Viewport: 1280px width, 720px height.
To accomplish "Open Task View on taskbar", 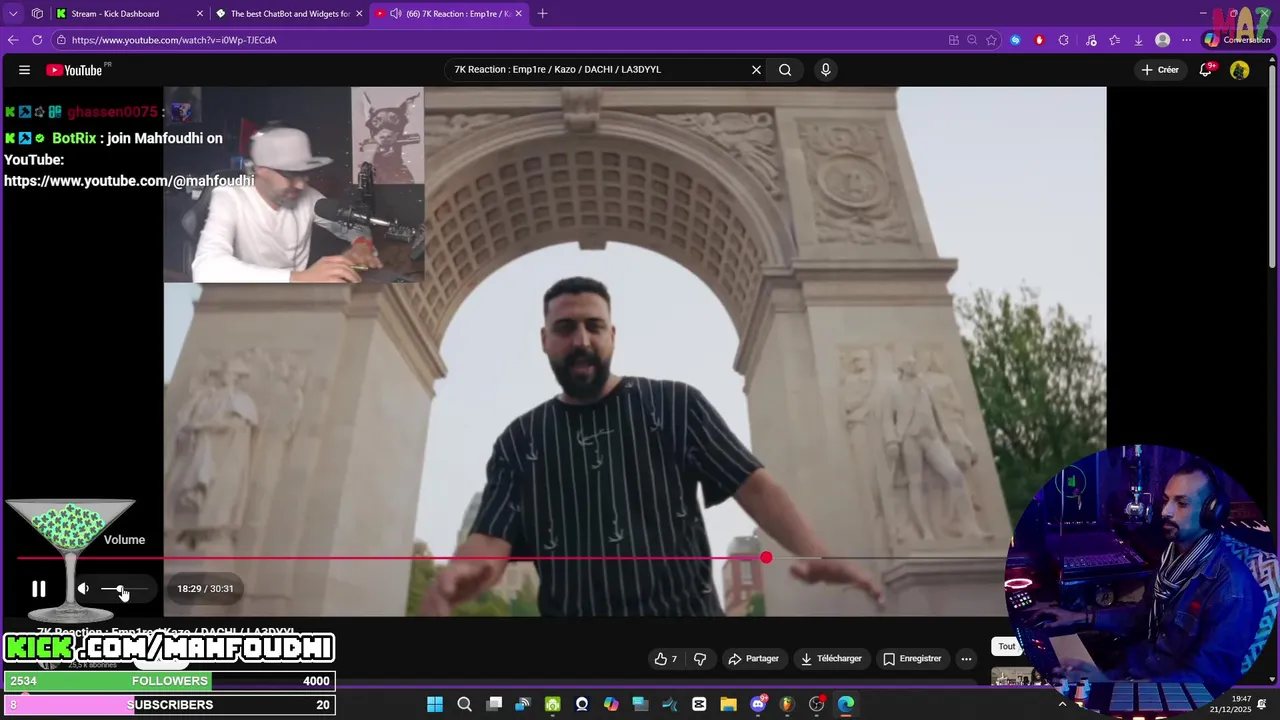I will pyautogui.click(x=494, y=704).
